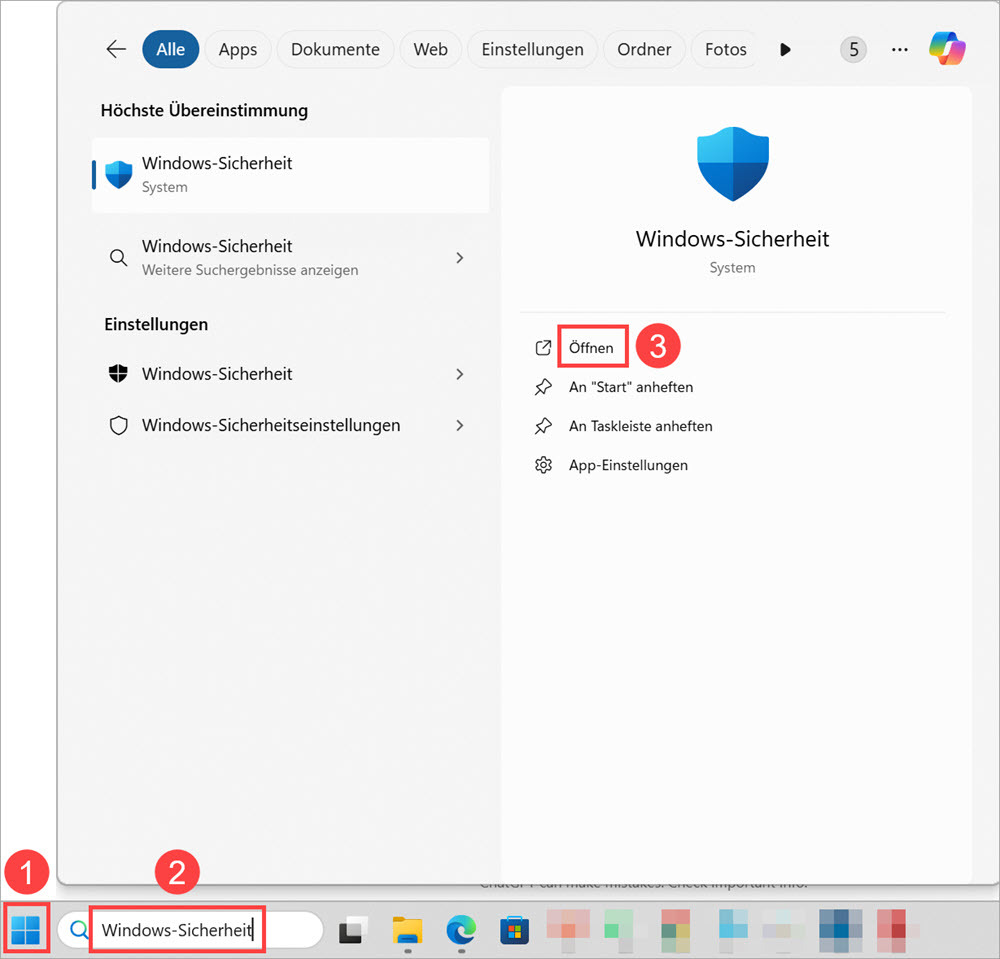Open the rewards badge showing 5
This screenshot has width=1000, height=959.
tap(853, 49)
